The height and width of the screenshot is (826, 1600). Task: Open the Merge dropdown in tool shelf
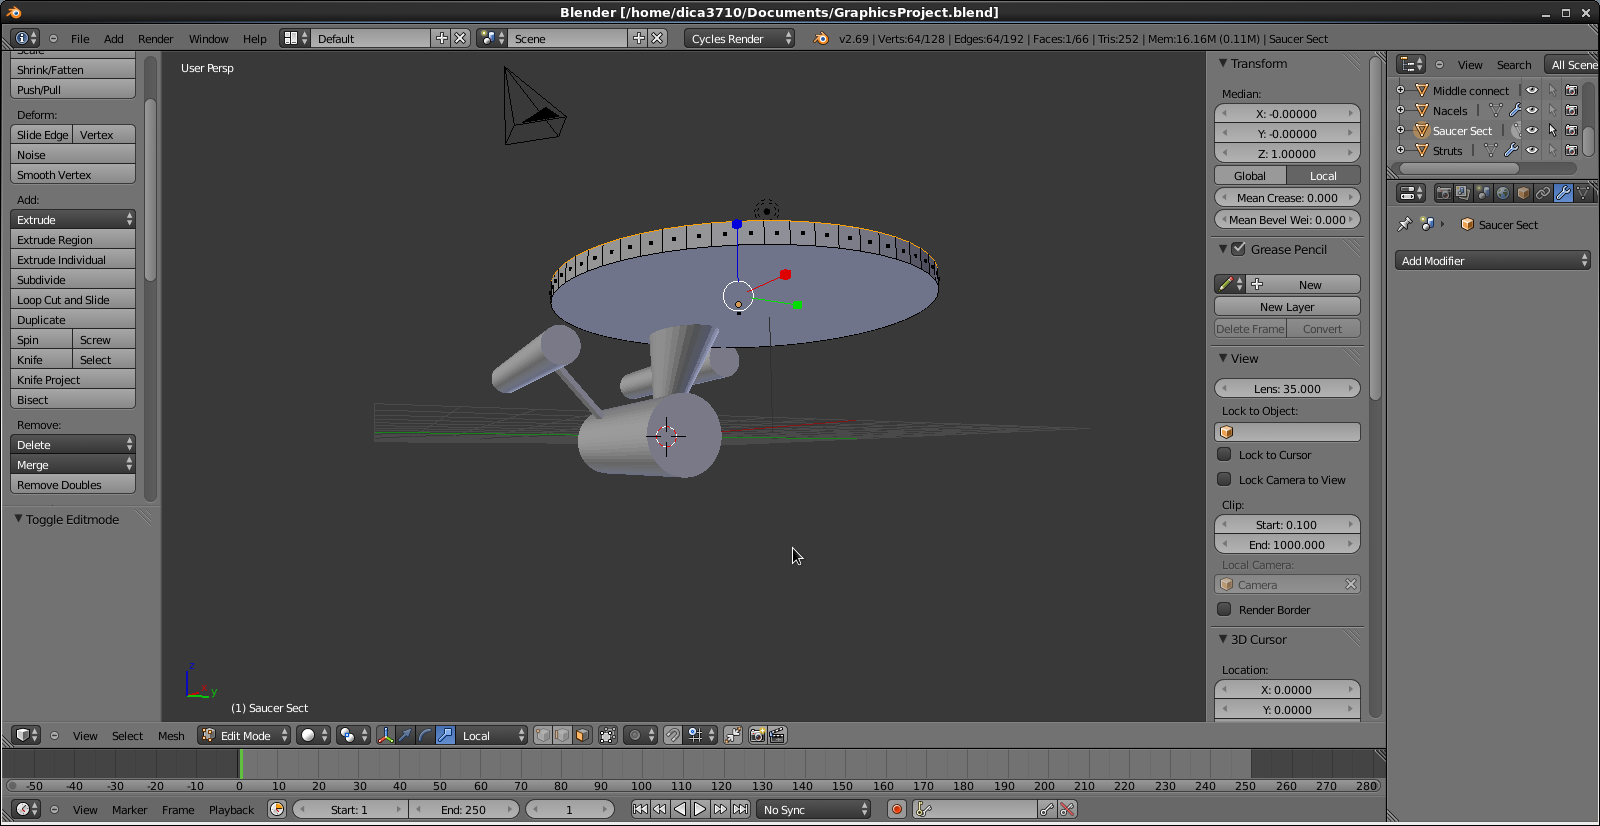[73, 464]
